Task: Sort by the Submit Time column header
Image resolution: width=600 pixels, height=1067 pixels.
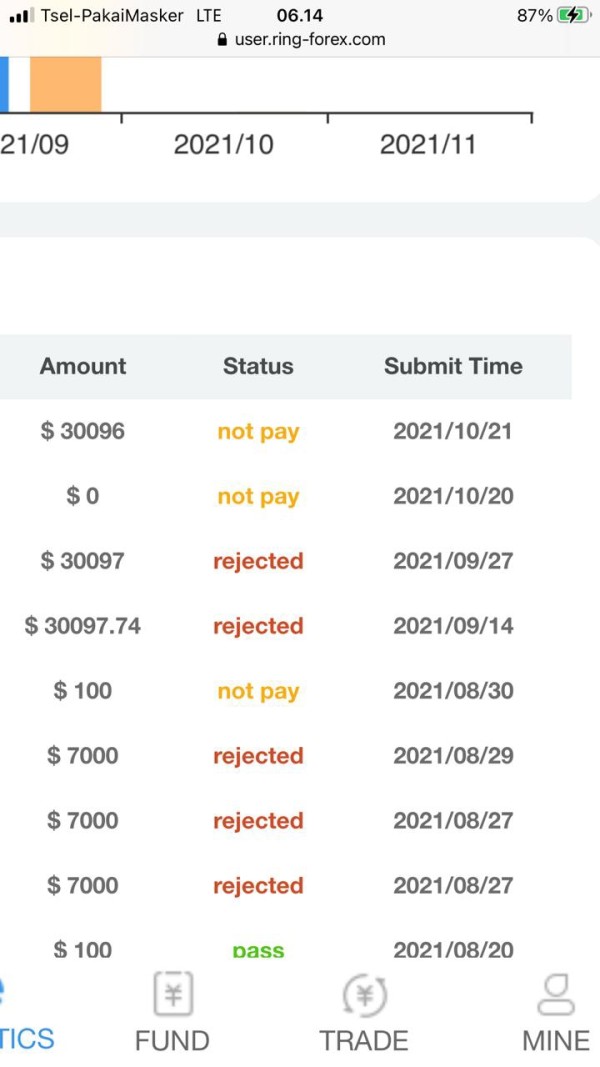Action: coord(453,366)
